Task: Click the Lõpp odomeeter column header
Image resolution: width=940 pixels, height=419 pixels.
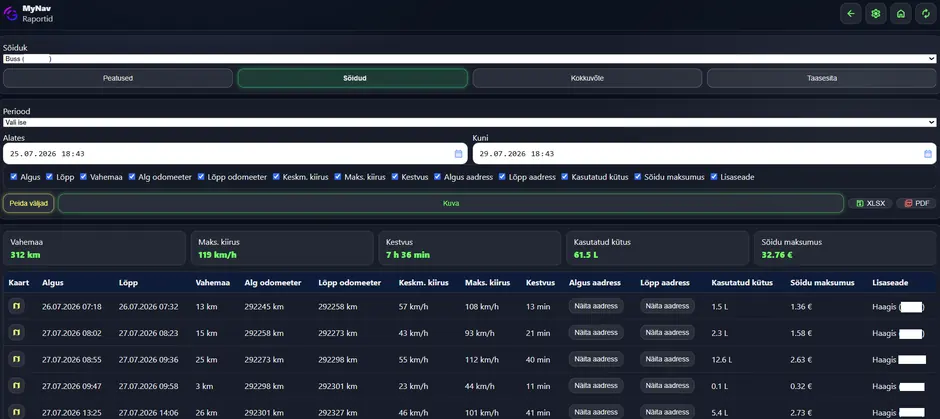Action: (x=350, y=282)
